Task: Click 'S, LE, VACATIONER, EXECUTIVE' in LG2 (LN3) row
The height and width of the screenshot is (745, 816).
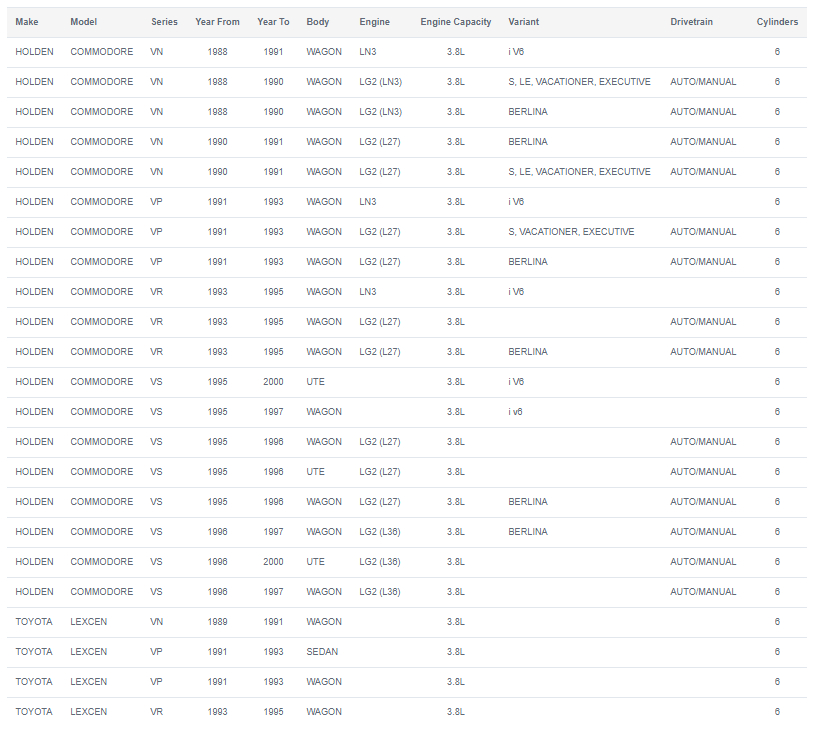Action: point(579,82)
